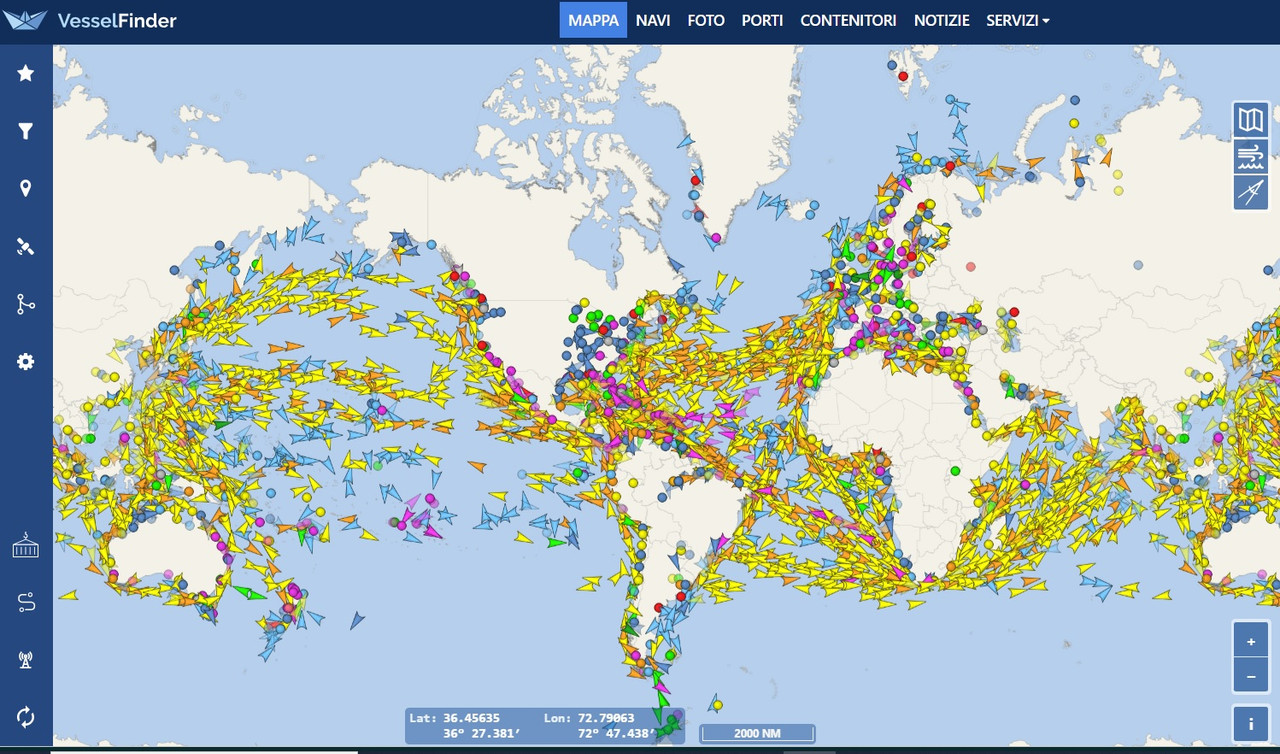Expand the SERVIZI dropdown menu
This screenshot has height=754, width=1280.
(1018, 20)
